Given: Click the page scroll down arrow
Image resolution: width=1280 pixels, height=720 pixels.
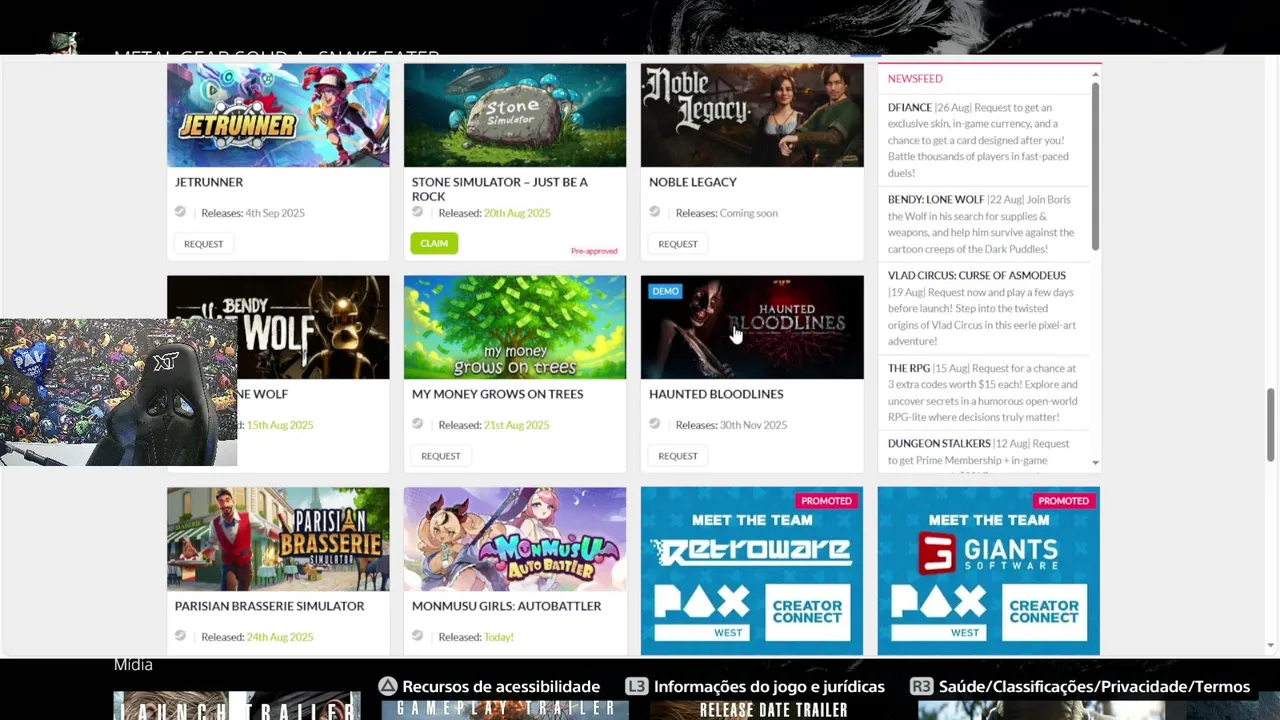Looking at the screenshot, I should point(1271,646).
